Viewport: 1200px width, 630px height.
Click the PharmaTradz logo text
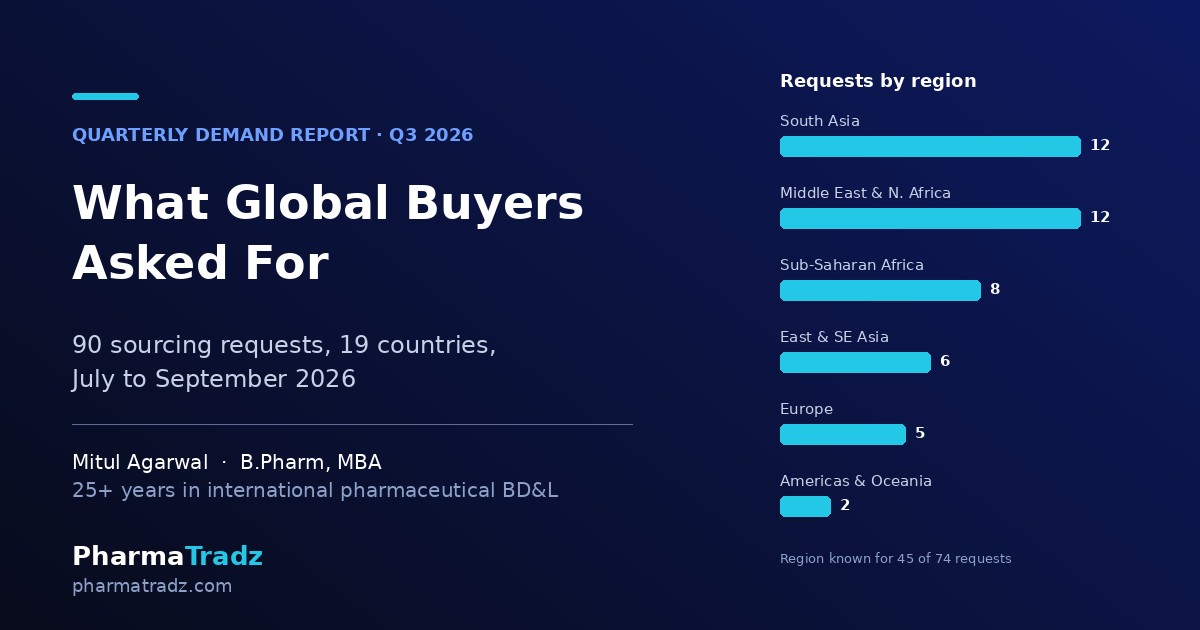tap(167, 557)
